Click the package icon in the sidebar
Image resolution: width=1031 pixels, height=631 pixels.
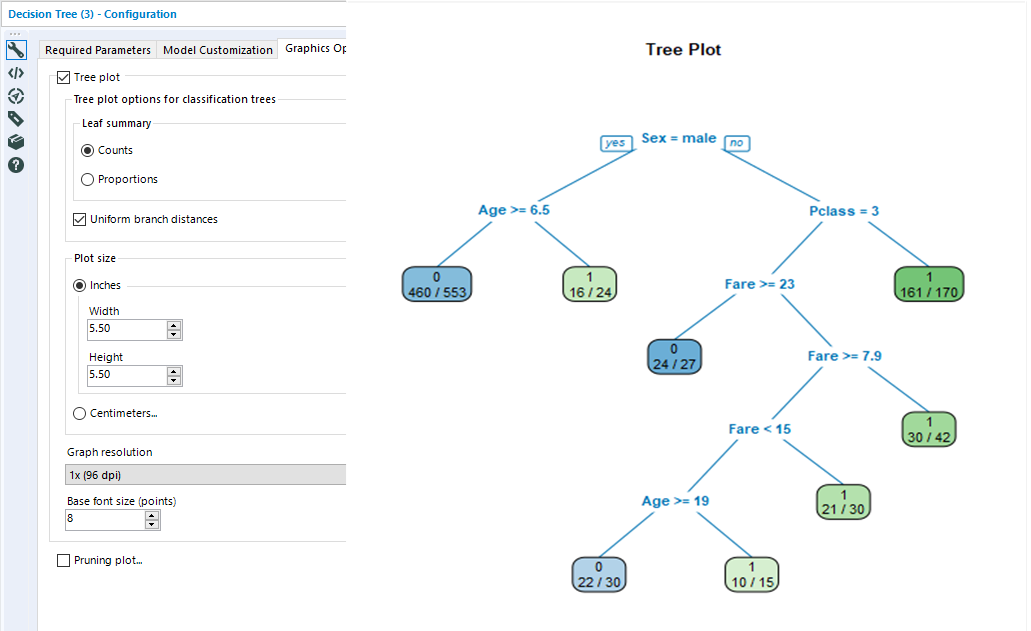(15, 141)
